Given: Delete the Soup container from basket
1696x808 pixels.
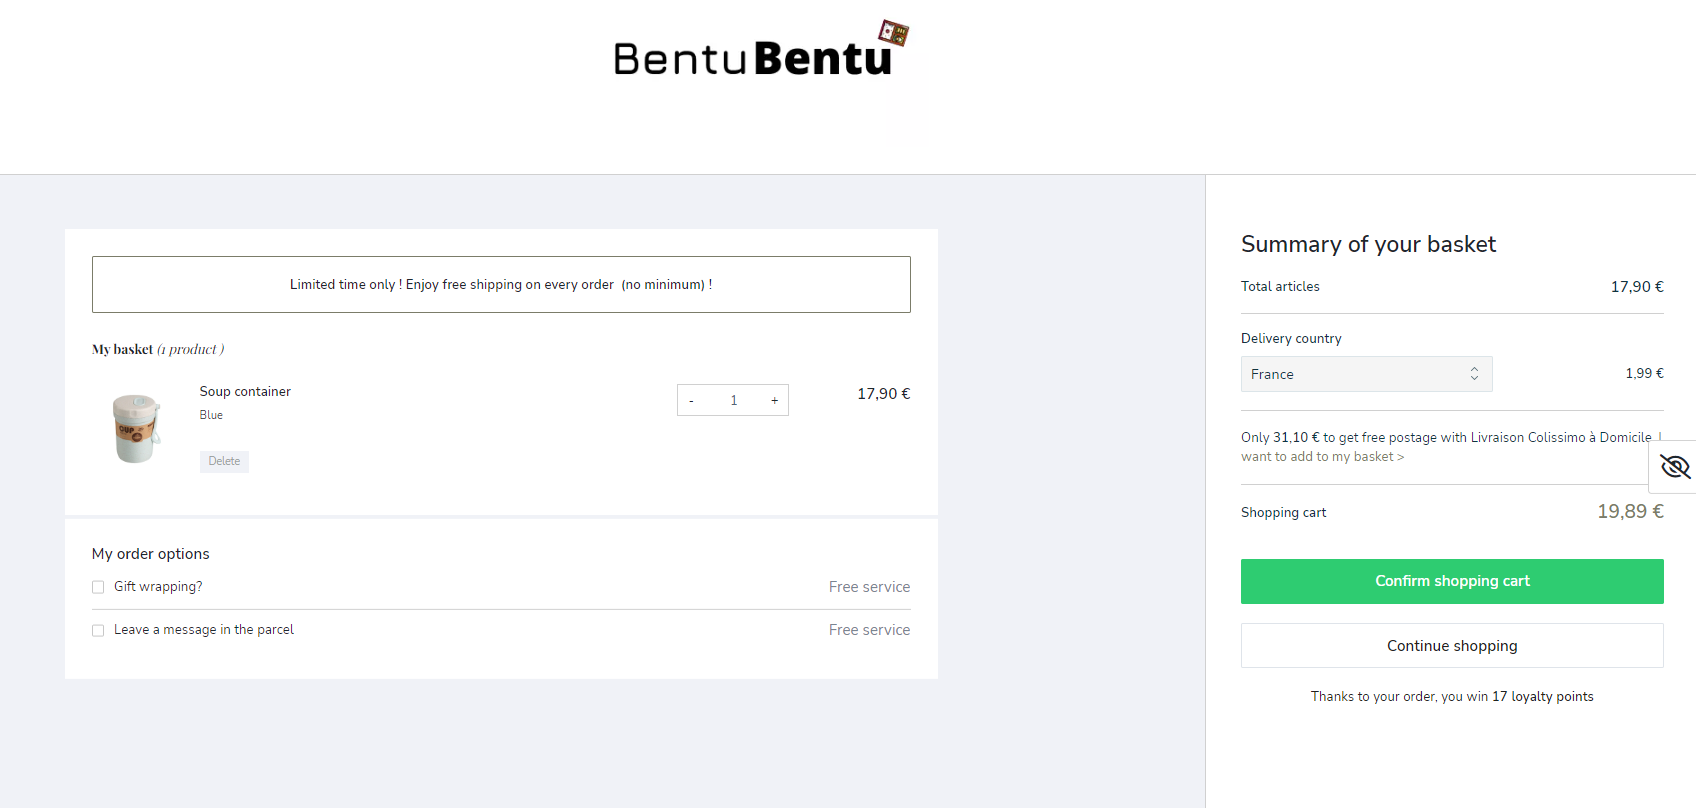Looking at the screenshot, I should [x=224, y=461].
